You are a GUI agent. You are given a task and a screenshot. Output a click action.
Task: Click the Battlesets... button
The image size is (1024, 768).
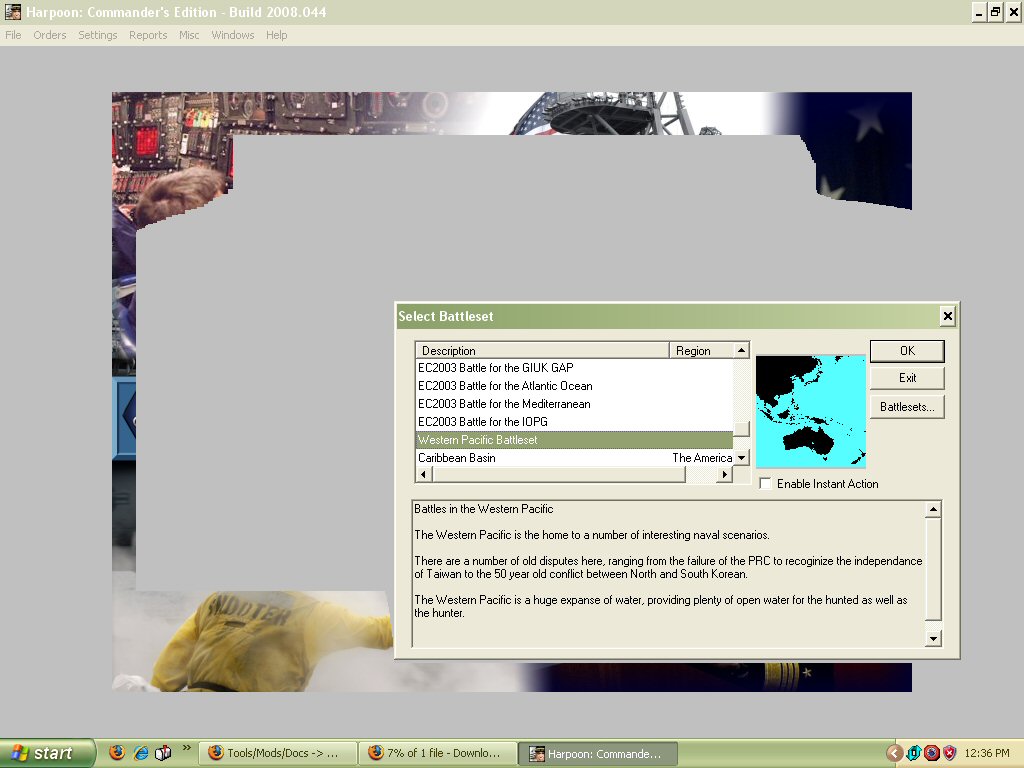coord(906,406)
